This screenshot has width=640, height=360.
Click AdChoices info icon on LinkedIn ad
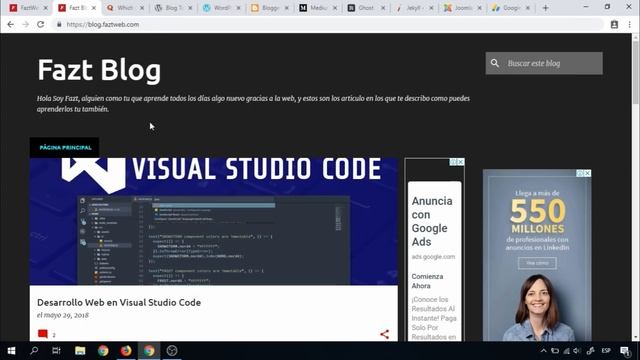tap(580, 173)
